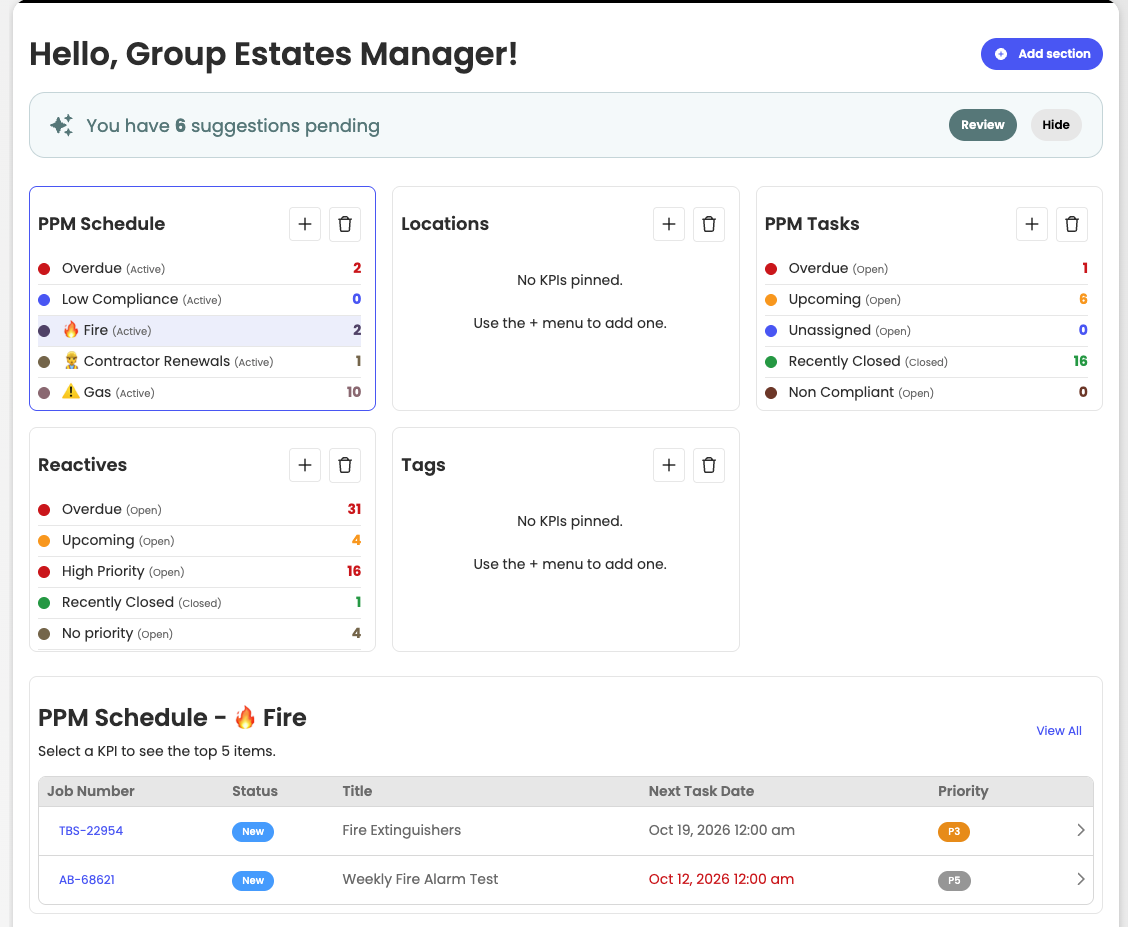
Task: Click the Priority column header
Action: pyautogui.click(x=963, y=791)
